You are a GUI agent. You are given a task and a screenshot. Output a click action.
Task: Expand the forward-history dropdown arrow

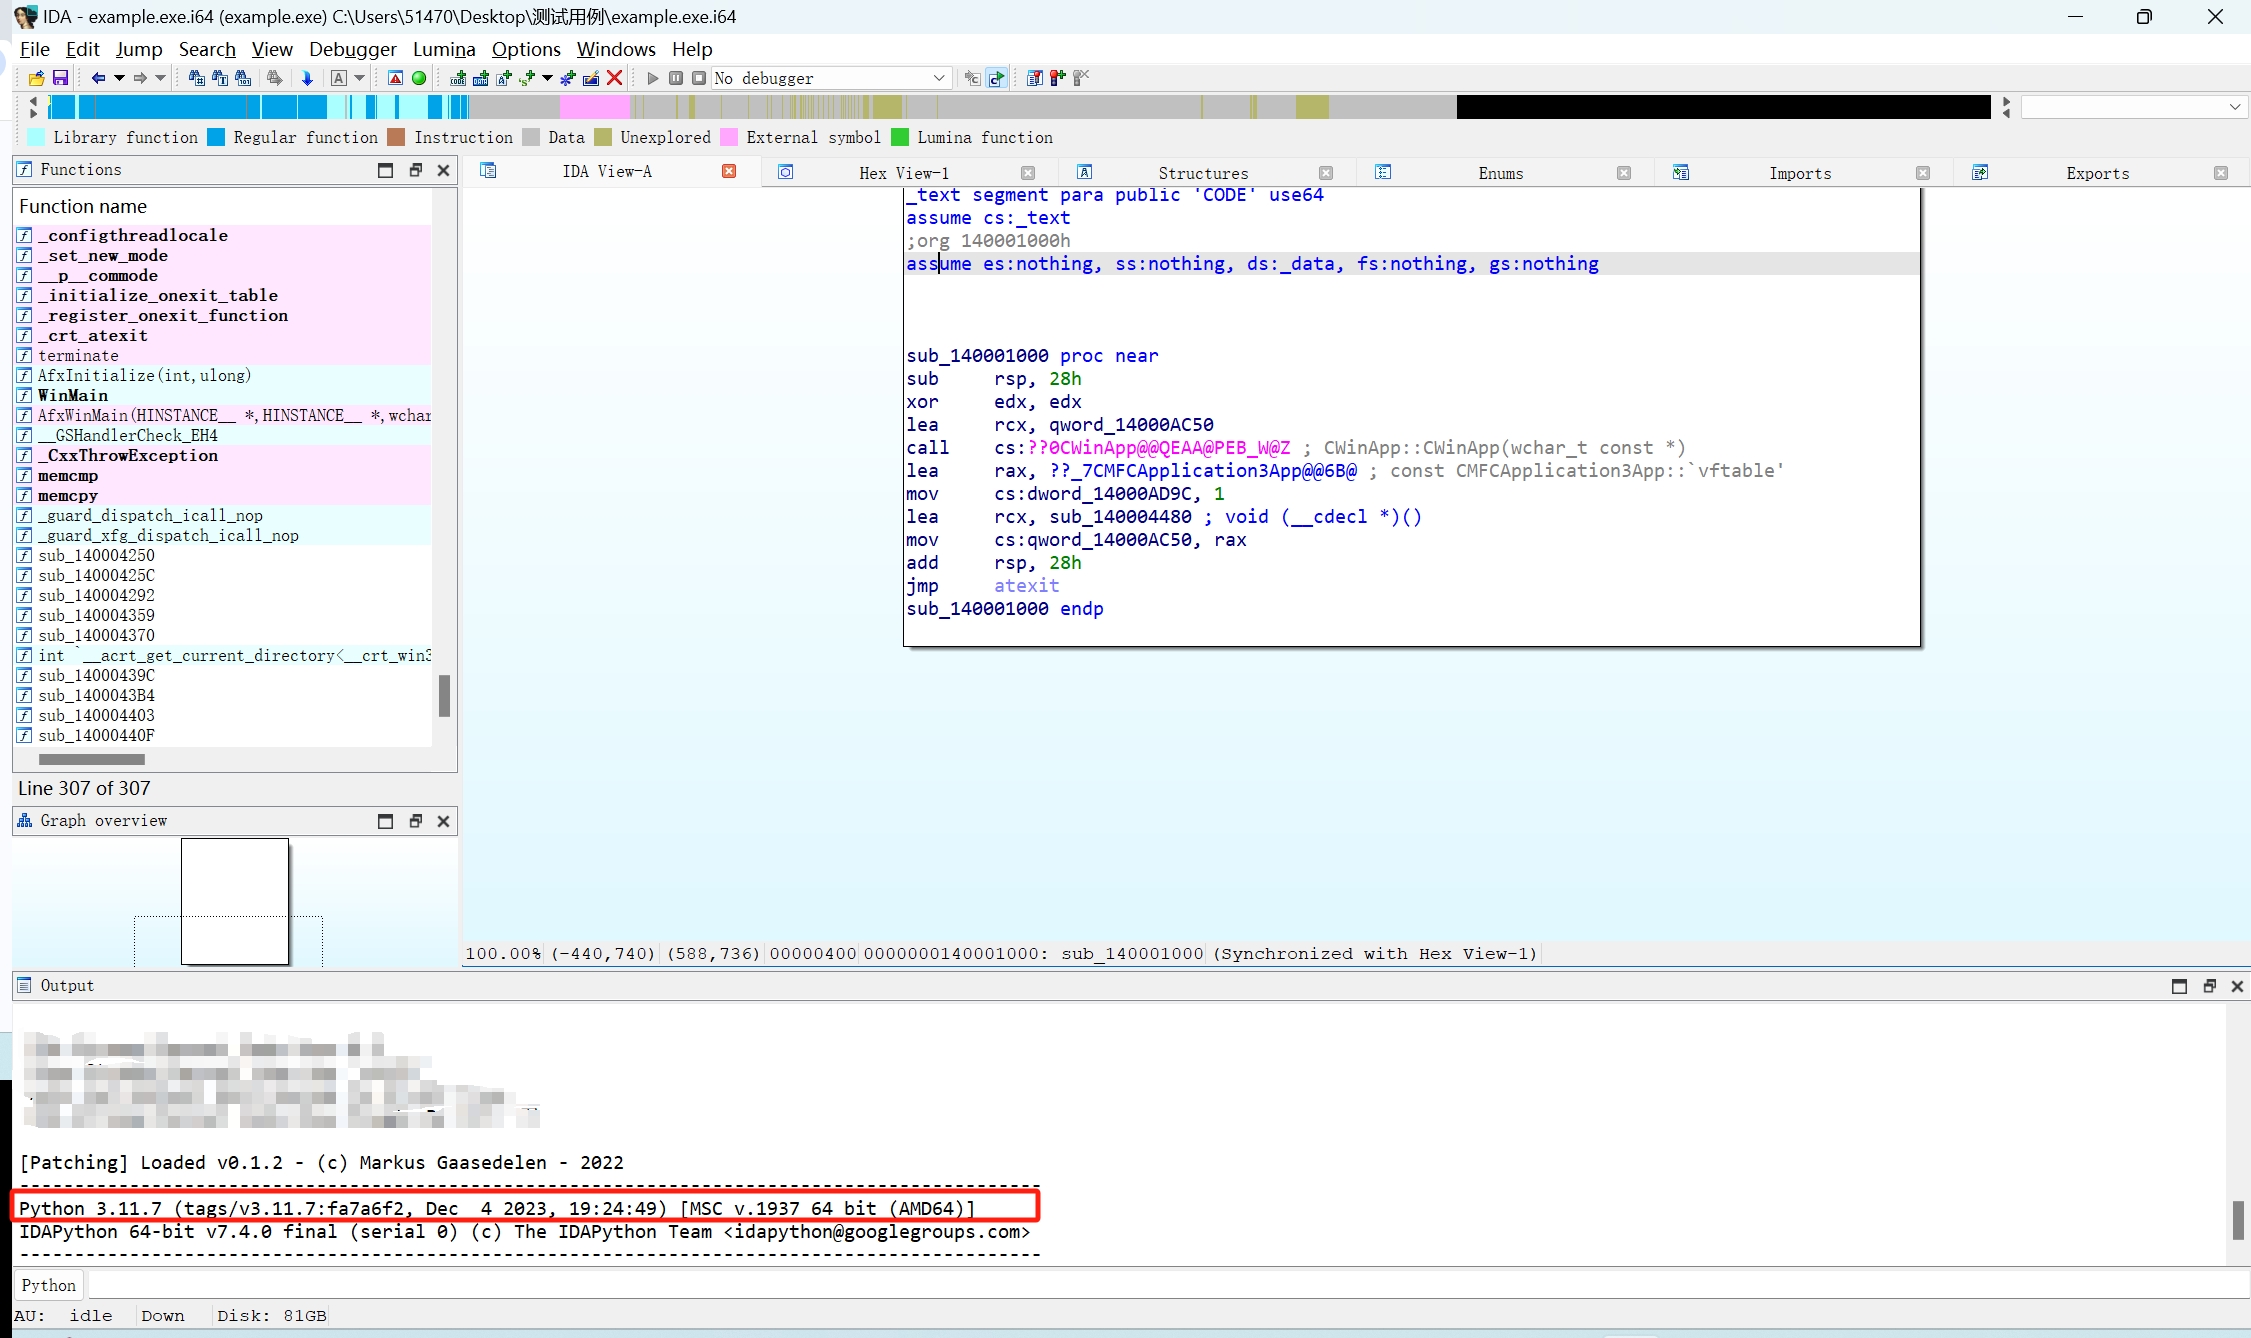click(x=160, y=78)
